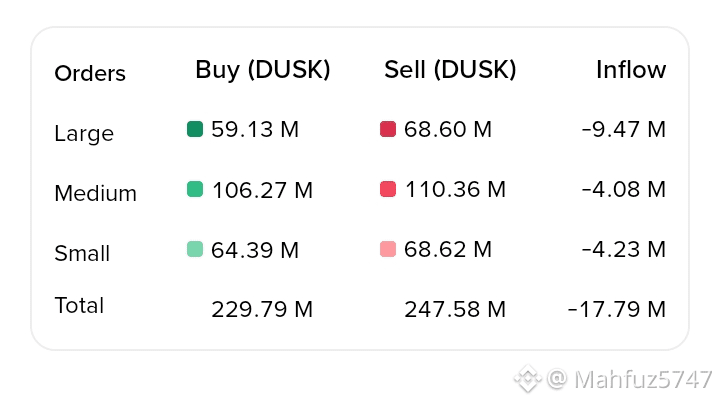
Task: Click the dark red Large sell swatch
Action: [x=388, y=129]
